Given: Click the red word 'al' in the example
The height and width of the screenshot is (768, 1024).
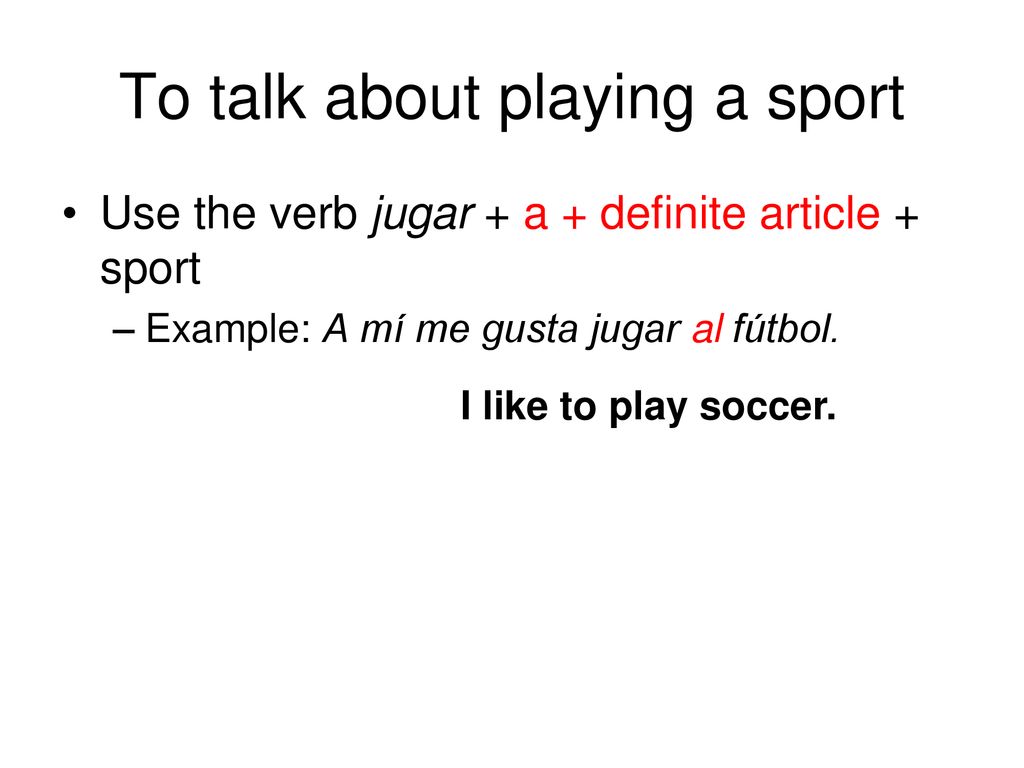Looking at the screenshot, I should point(707,330).
